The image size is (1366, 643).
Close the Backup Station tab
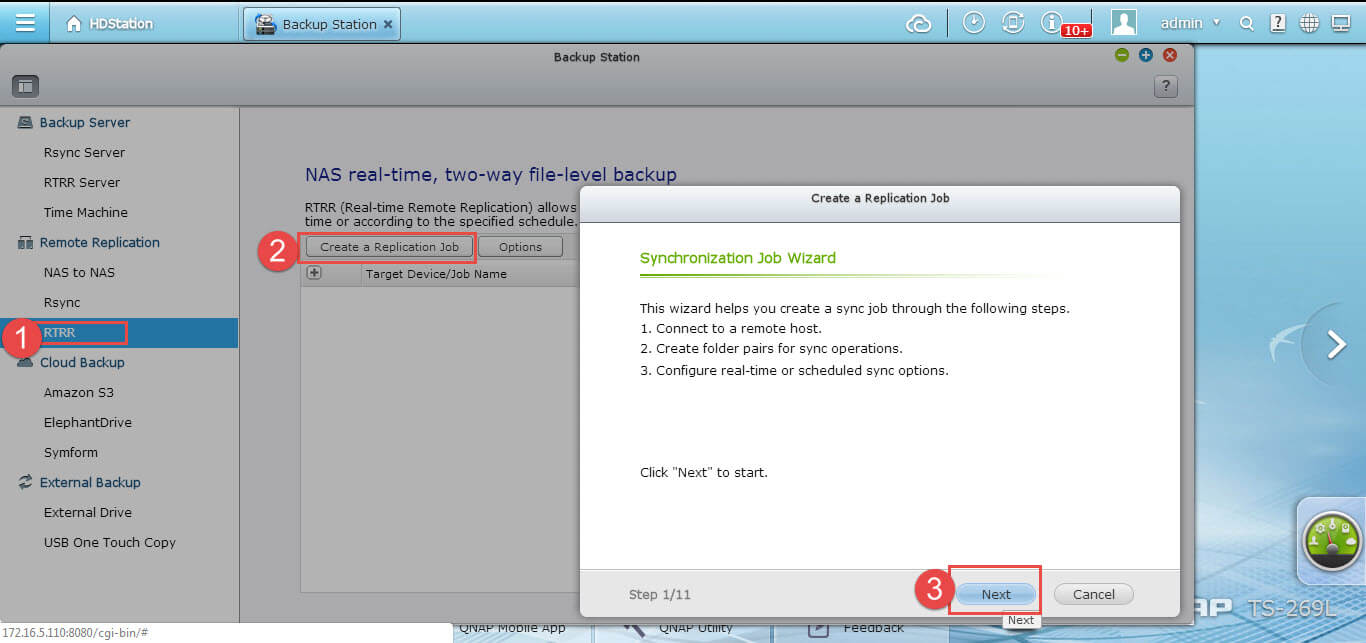click(388, 24)
